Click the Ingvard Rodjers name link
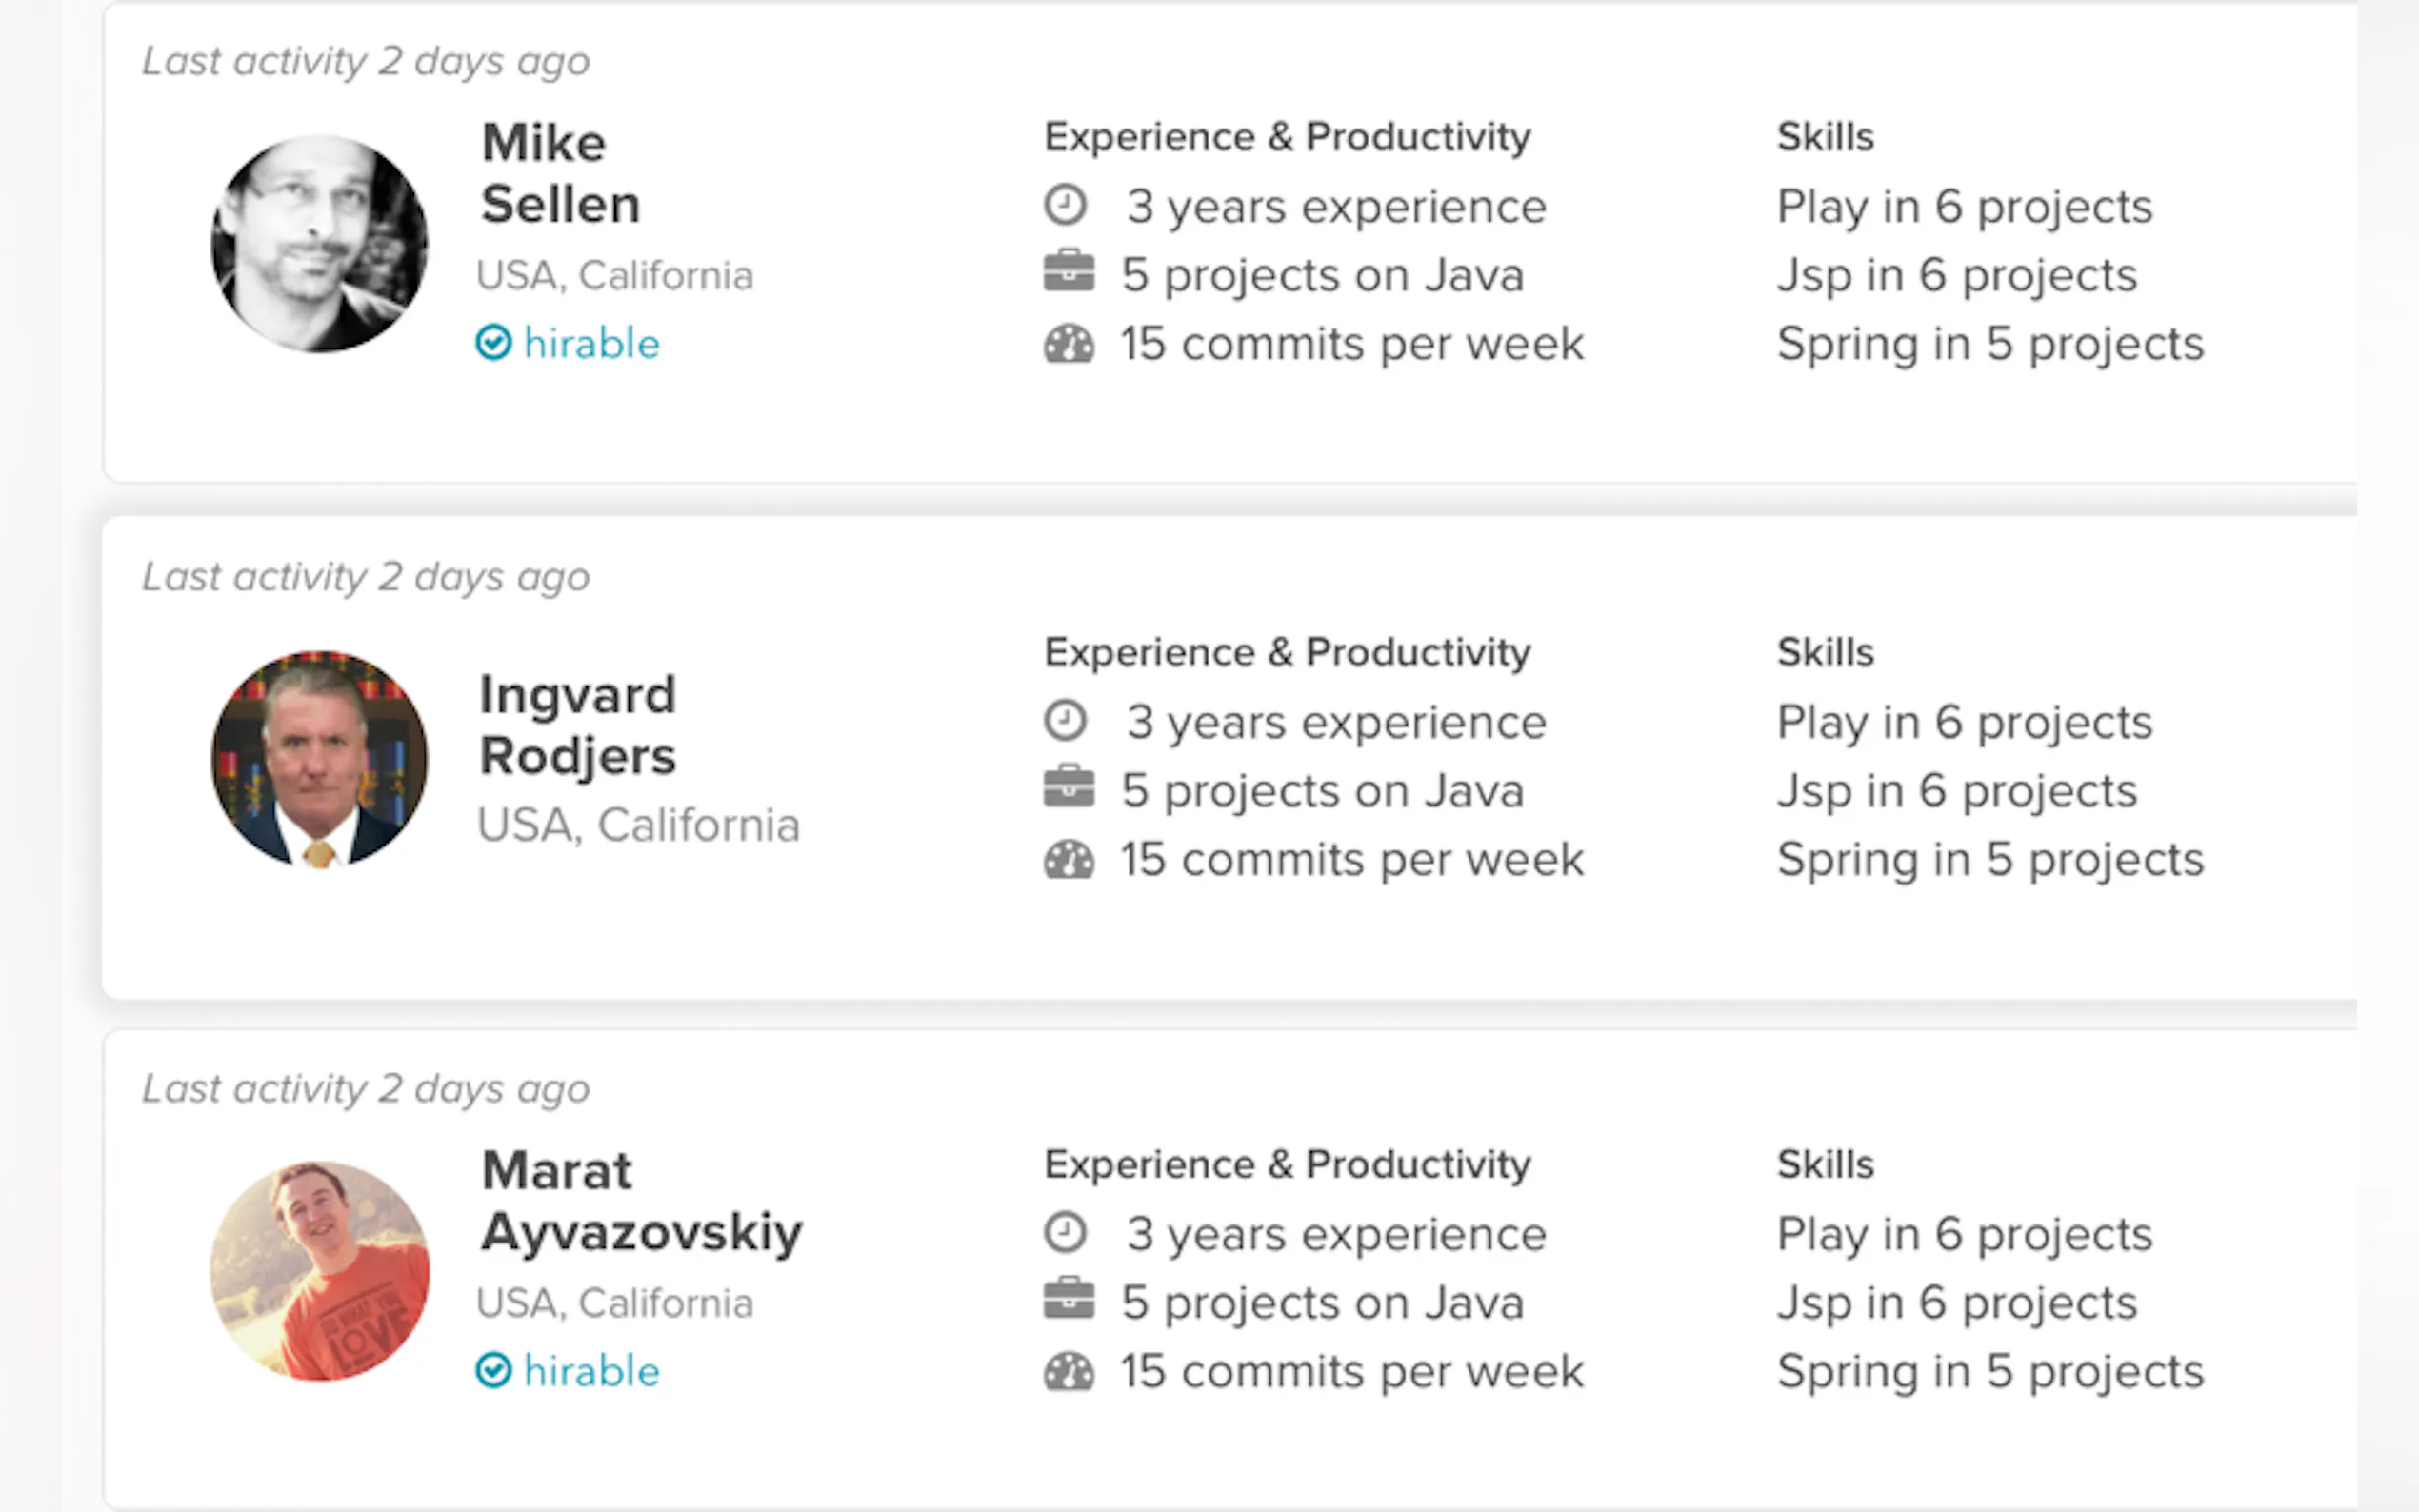The width and height of the screenshot is (2419, 1512). click(x=577, y=725)
